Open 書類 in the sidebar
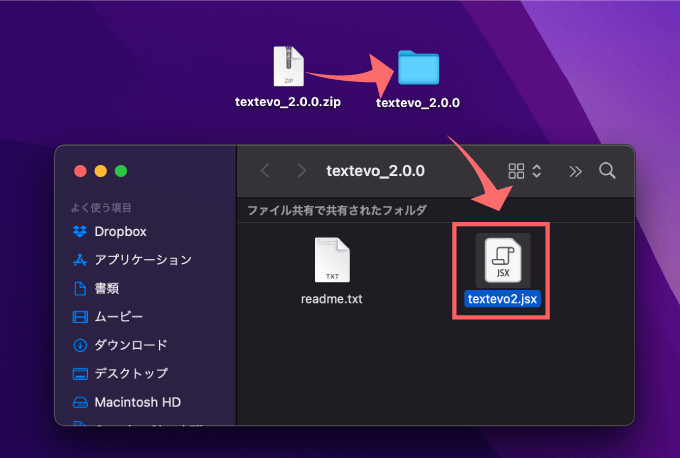Screen dimensions: 680x458 coord(96,288)
